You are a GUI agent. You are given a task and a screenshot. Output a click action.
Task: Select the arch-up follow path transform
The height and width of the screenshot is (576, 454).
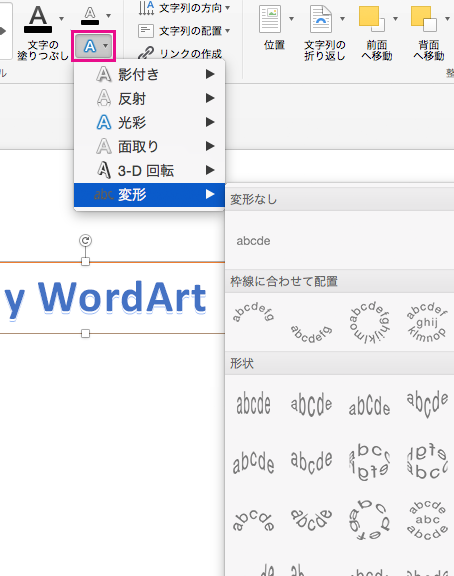[x=253, y=312]
